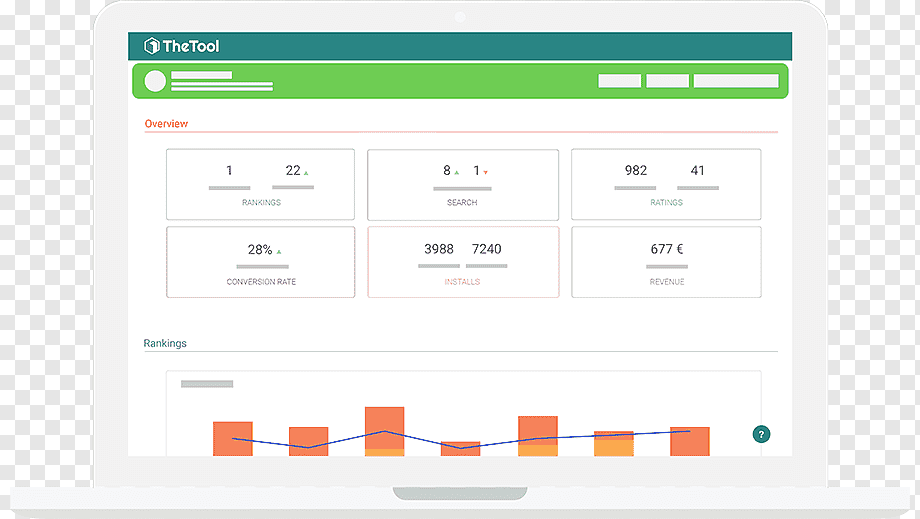The height and width of the screenshot is (519, 920).
Task: Open the Conversion Rate card
Action: 261,262
